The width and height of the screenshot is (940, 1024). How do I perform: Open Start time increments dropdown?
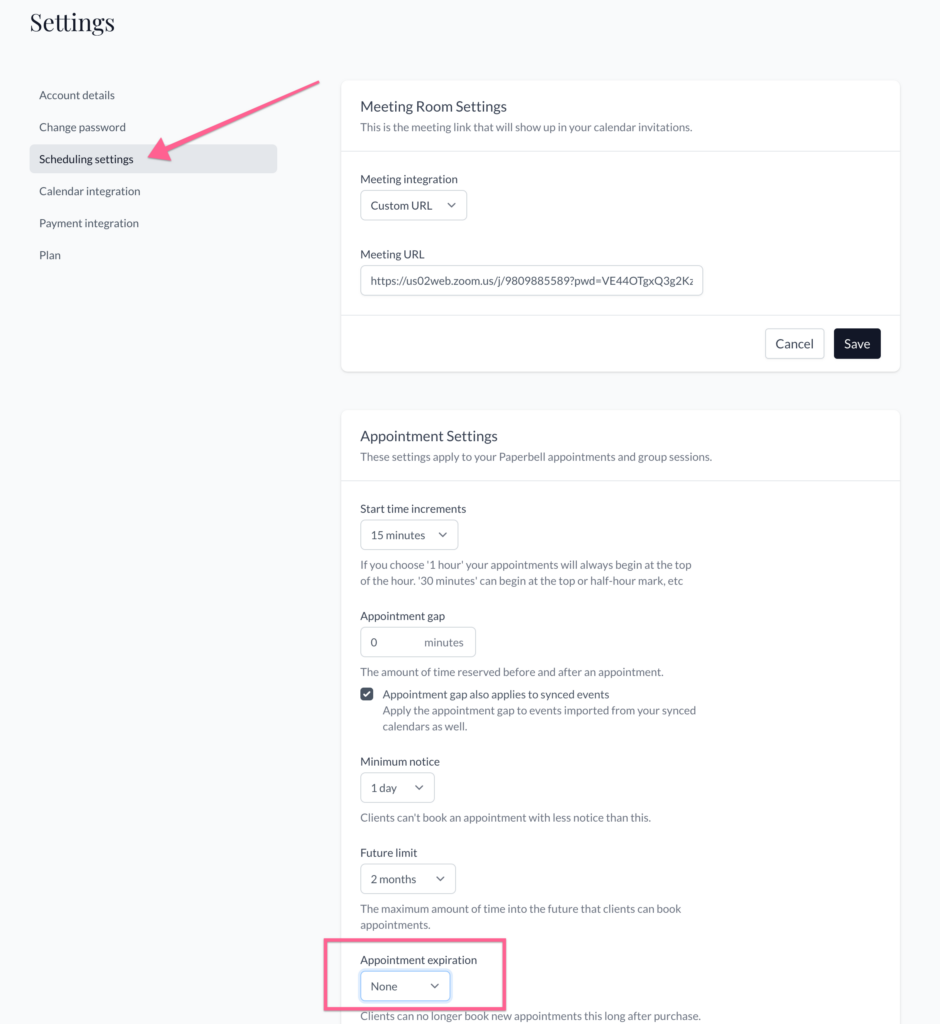[409, 535]
